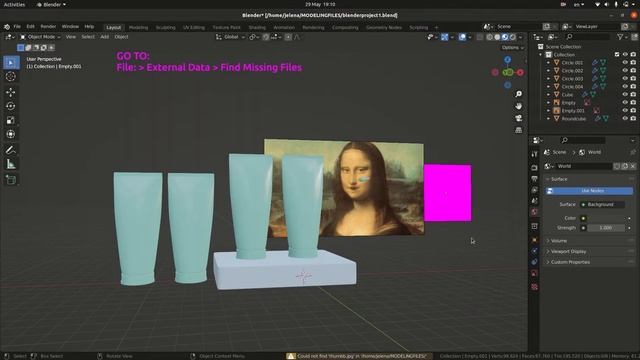Open the Edit menu
640x360 pixels.
click(x=31, y=27)
